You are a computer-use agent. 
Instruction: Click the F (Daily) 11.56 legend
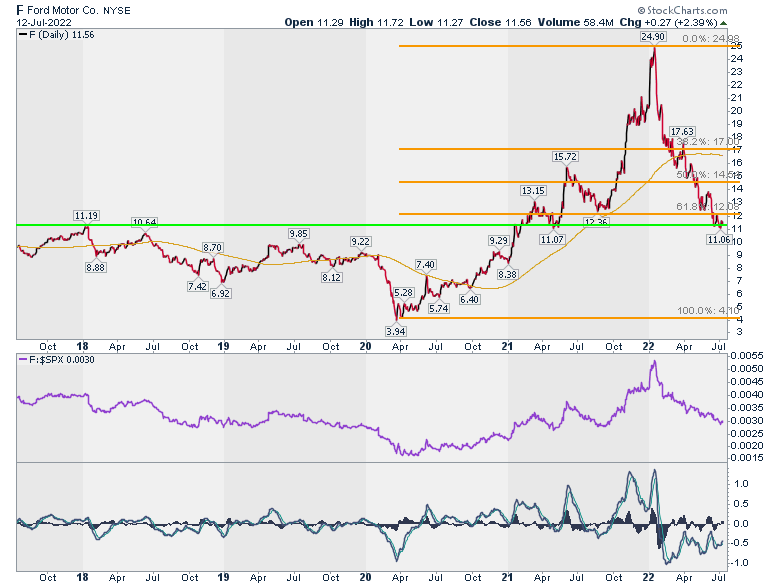(x=56, y=35)
